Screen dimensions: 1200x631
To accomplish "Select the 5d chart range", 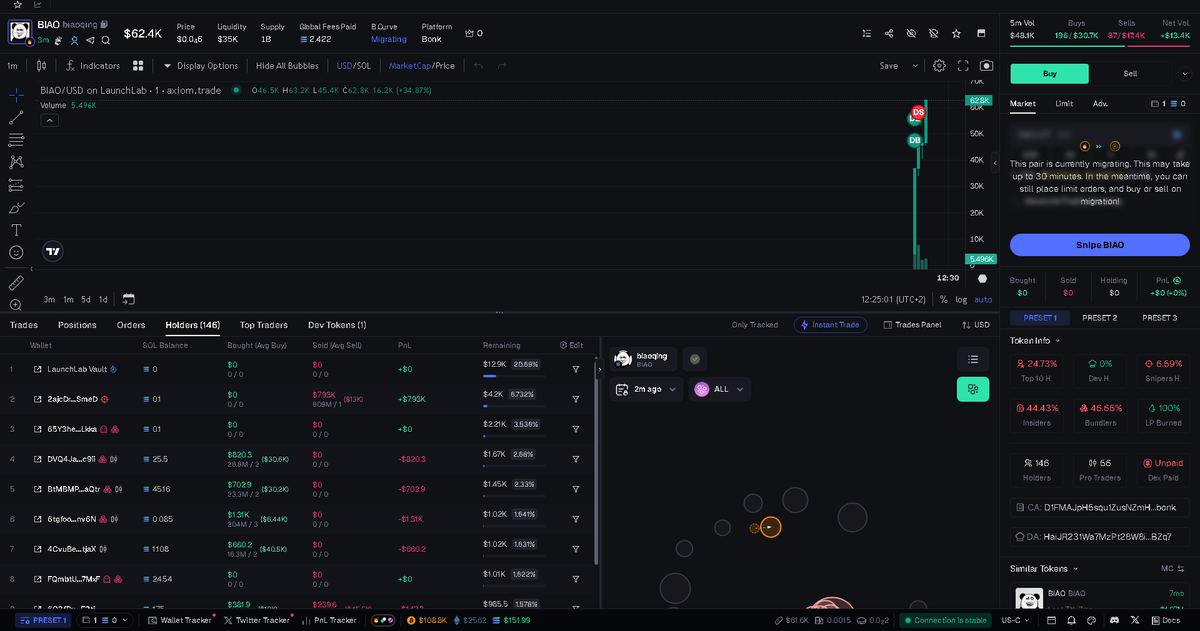I will 87,299.
